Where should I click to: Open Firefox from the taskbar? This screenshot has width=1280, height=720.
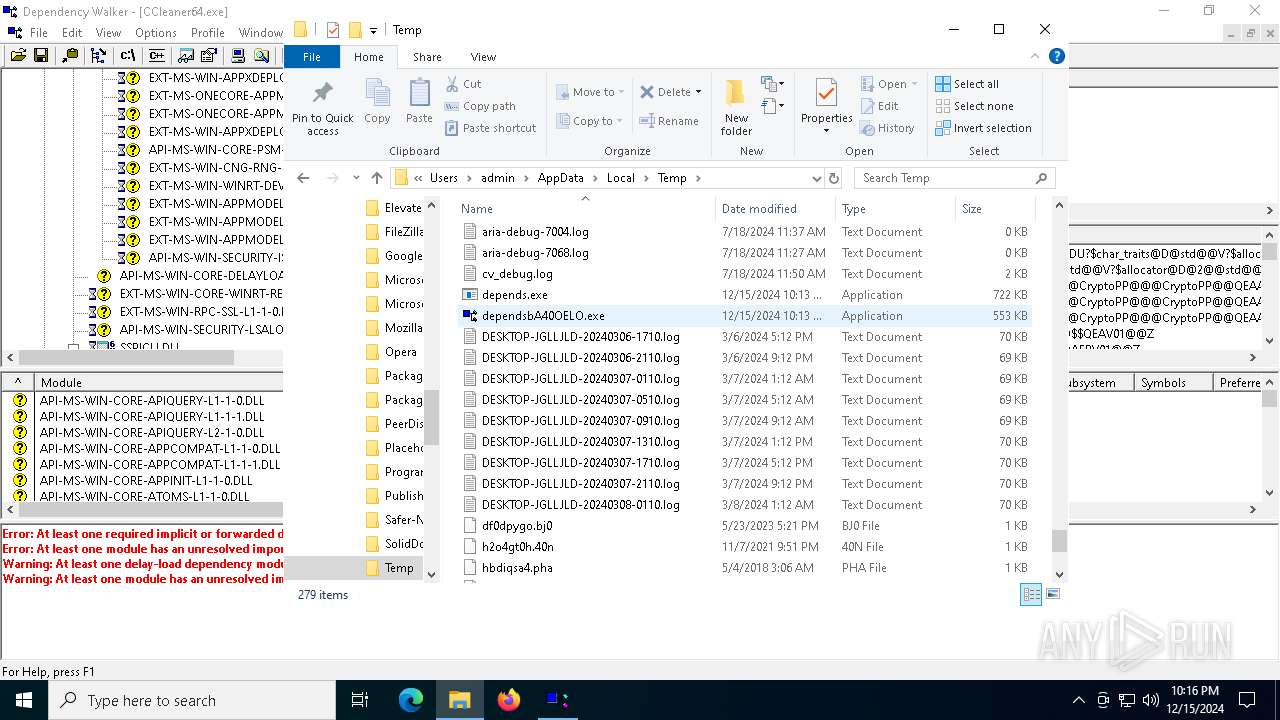509,700
